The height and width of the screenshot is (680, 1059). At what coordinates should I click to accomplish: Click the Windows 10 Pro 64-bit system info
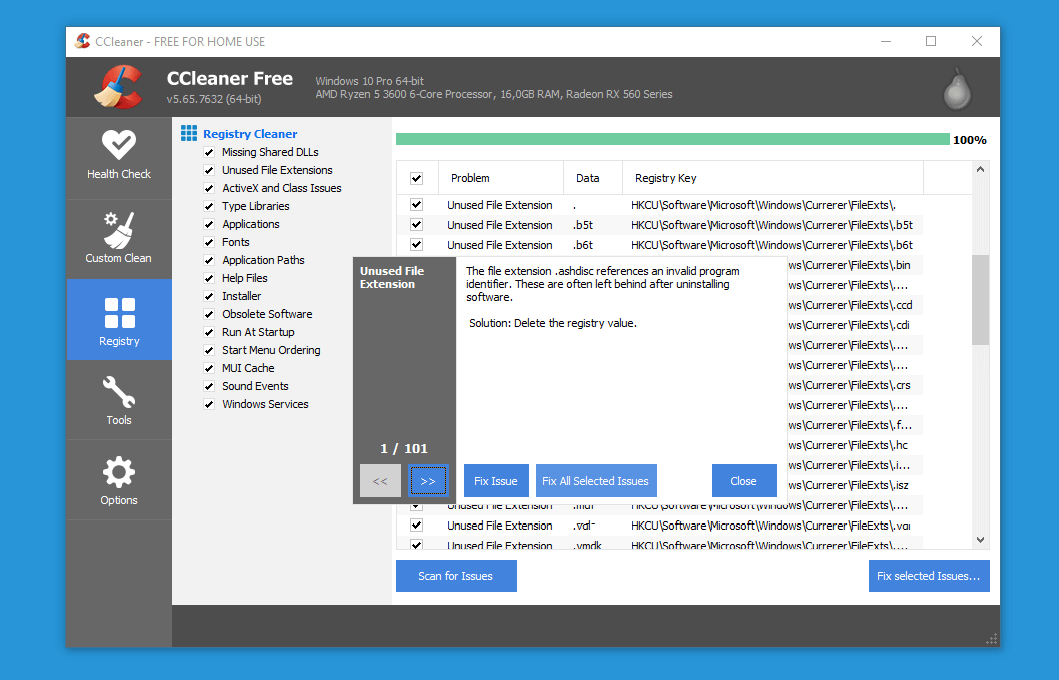369,81
